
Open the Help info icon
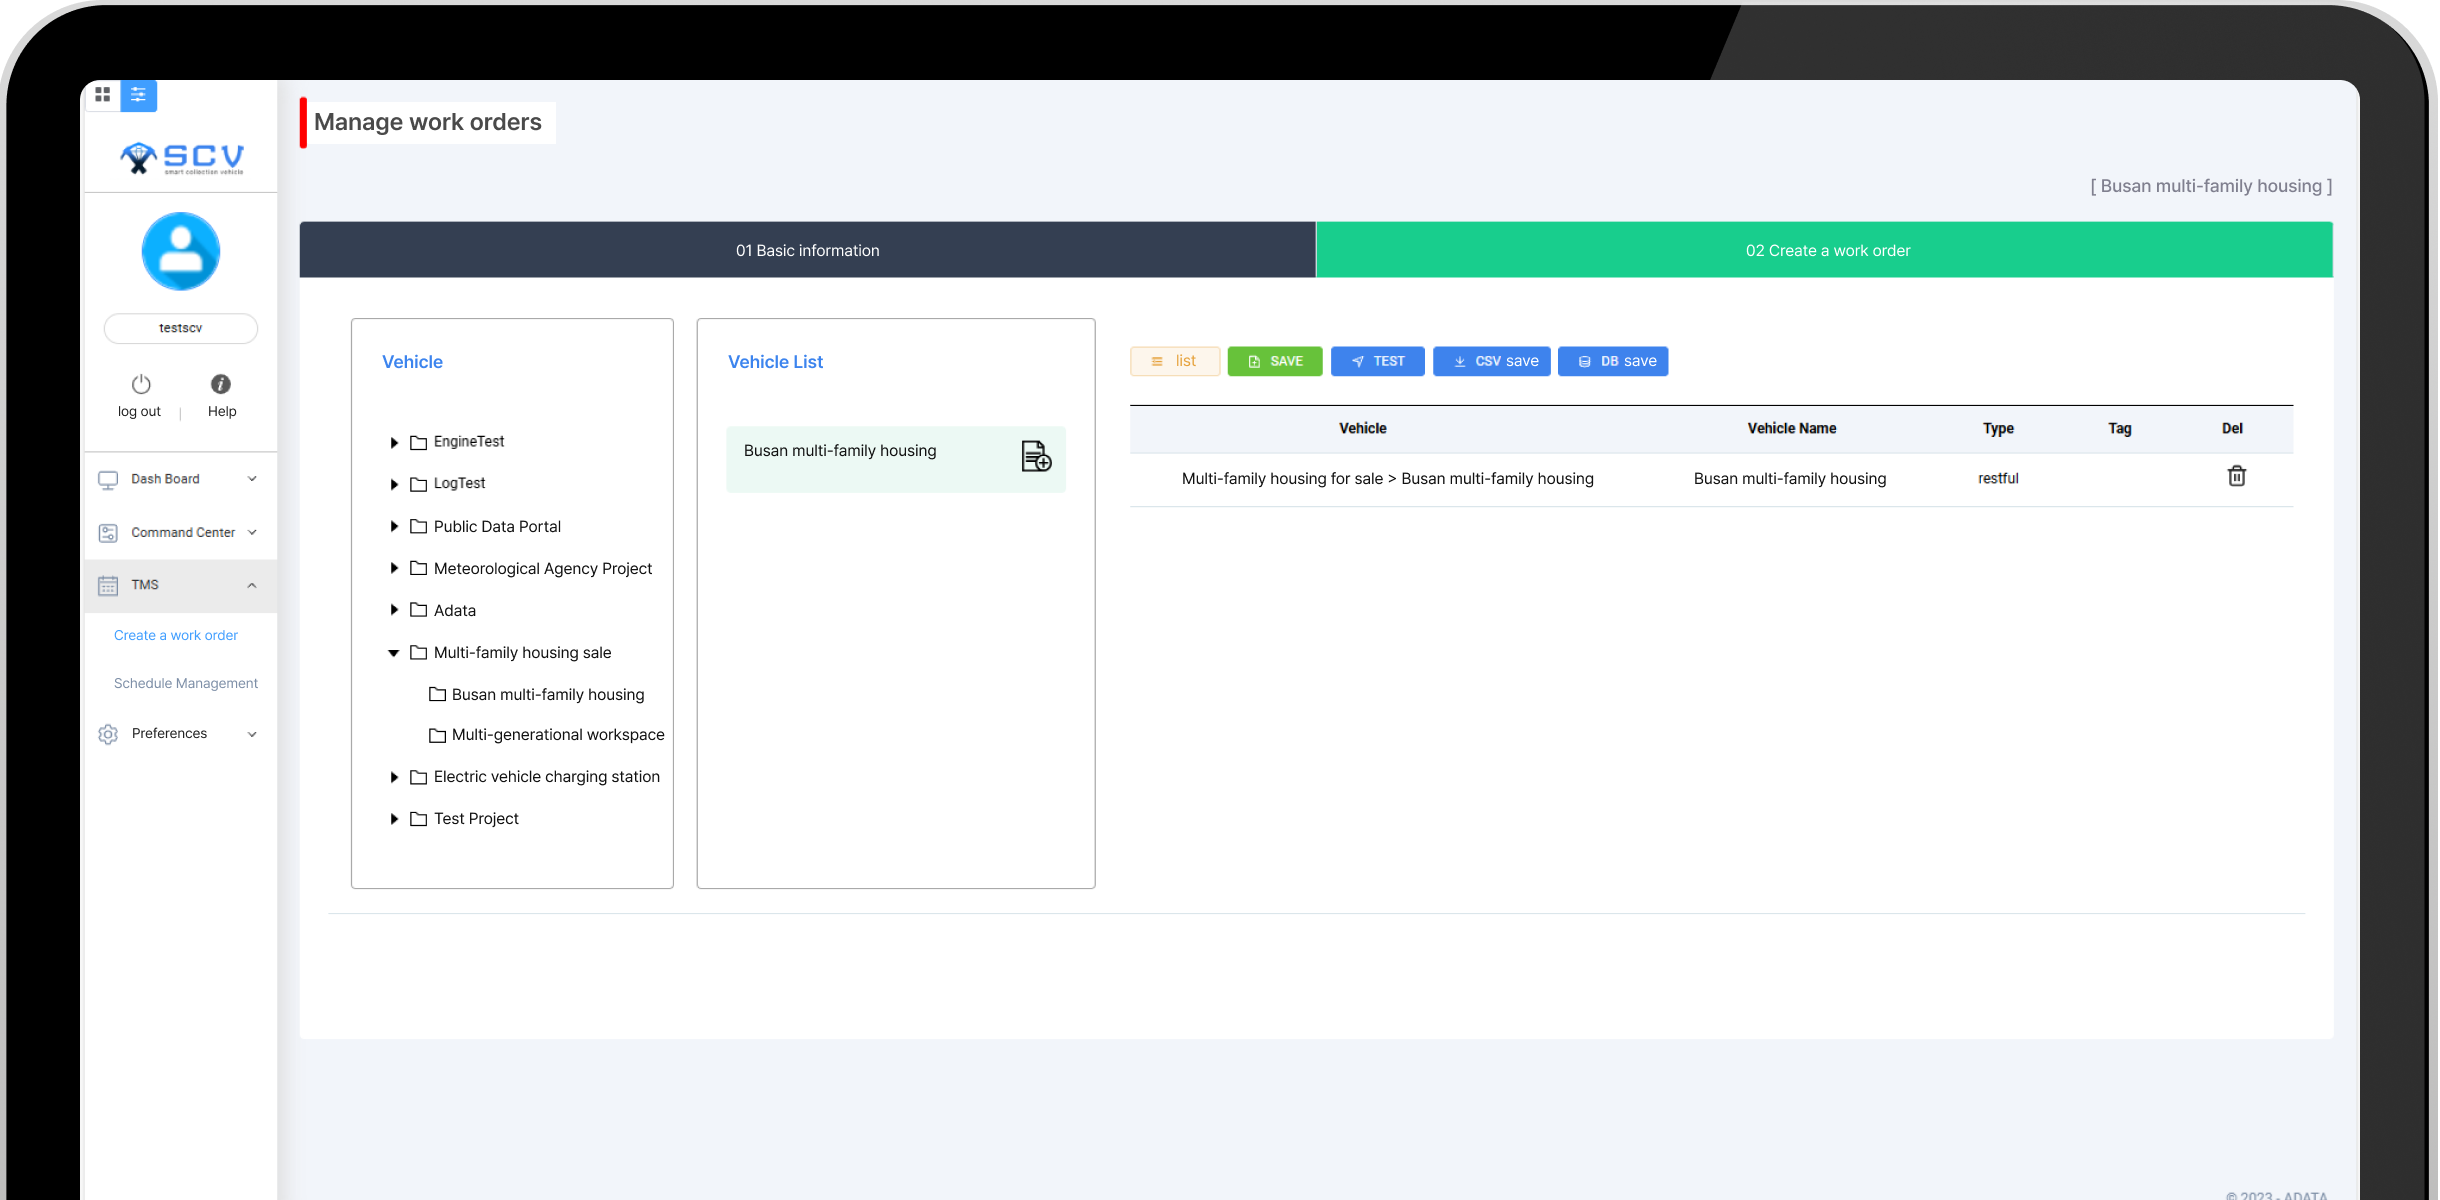(x=221, y=384)
